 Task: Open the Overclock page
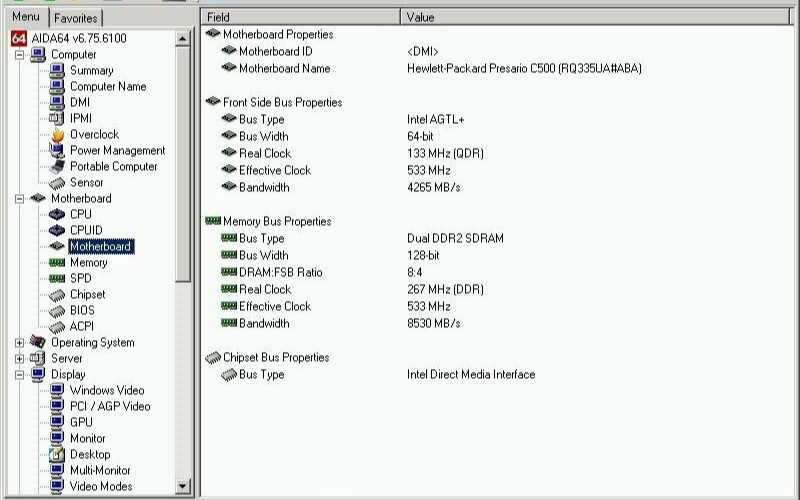click(x=94, y=134)
